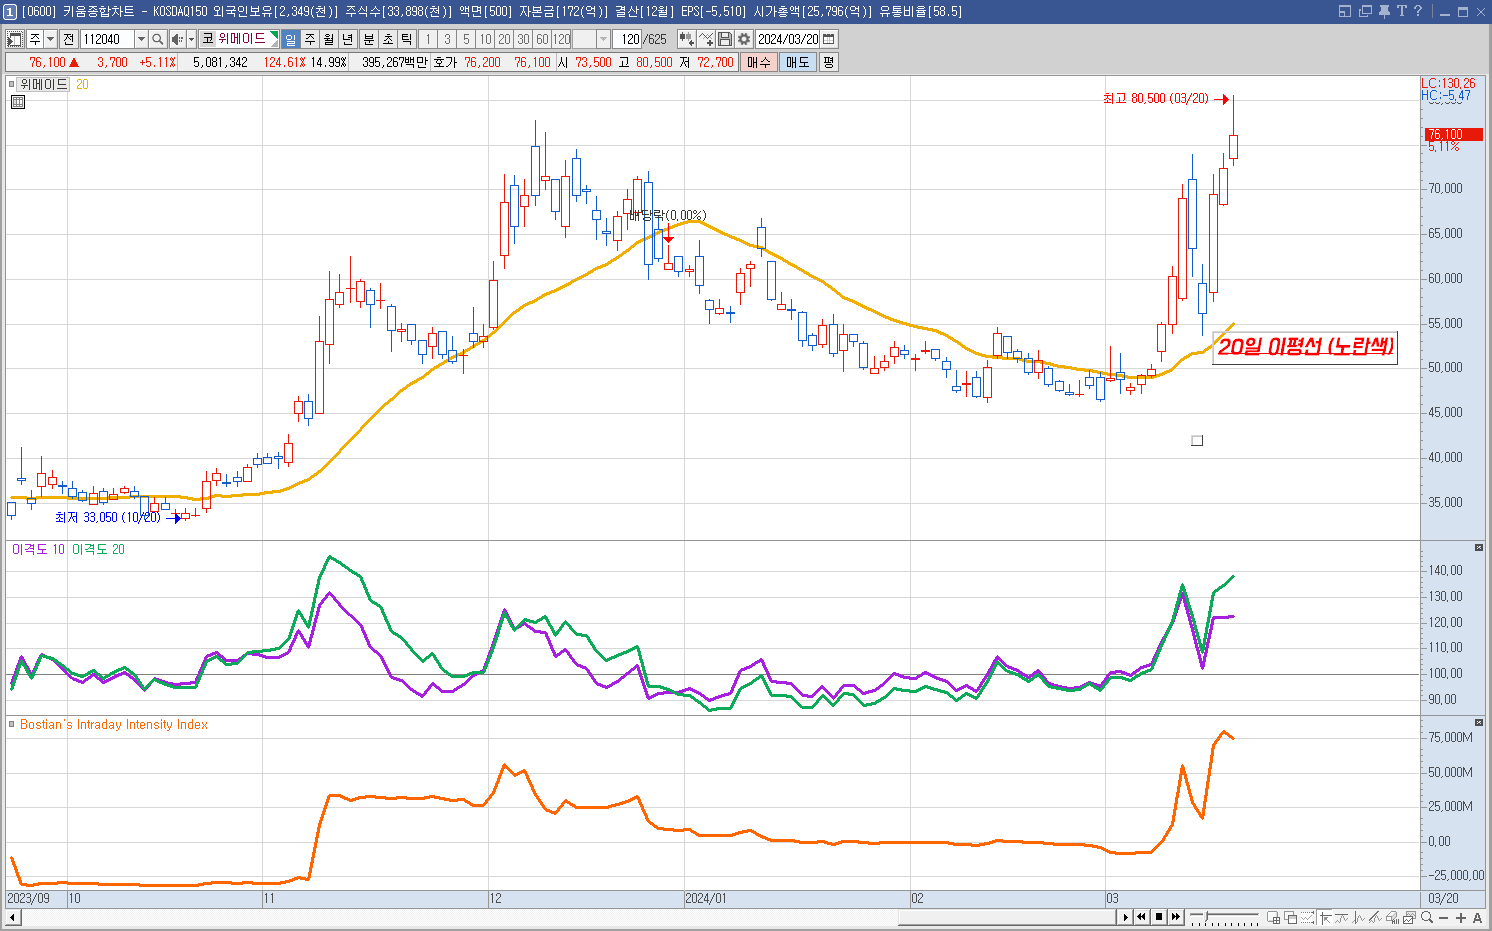
Task: Collapse the Intraday Intensity pane corner button
Action: click(x=1479, y=722)
